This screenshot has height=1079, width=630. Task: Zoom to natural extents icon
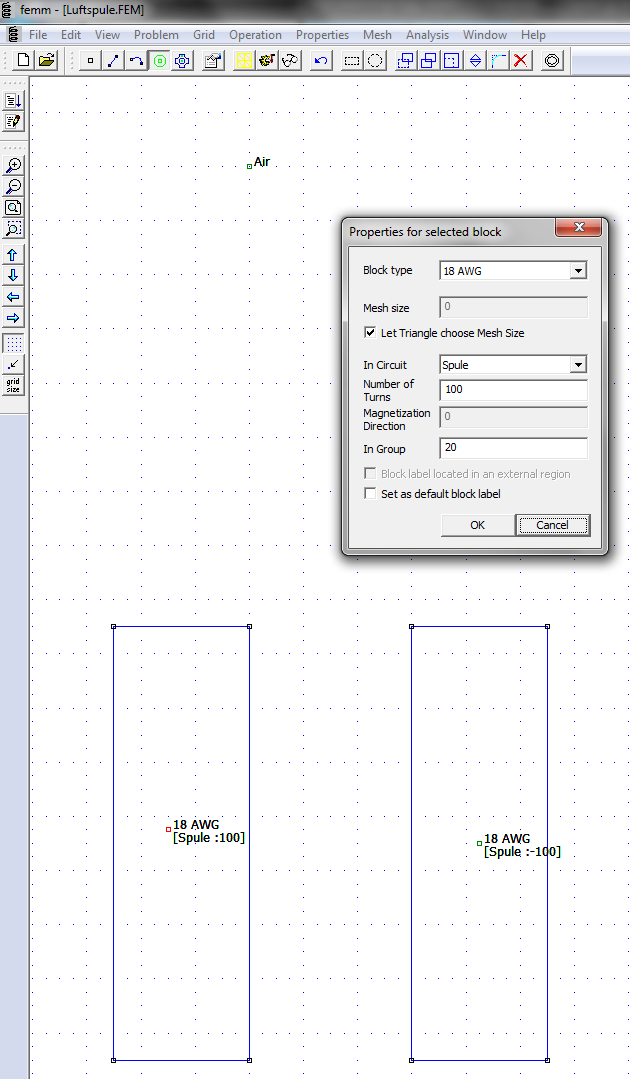[x=14, y=208]
